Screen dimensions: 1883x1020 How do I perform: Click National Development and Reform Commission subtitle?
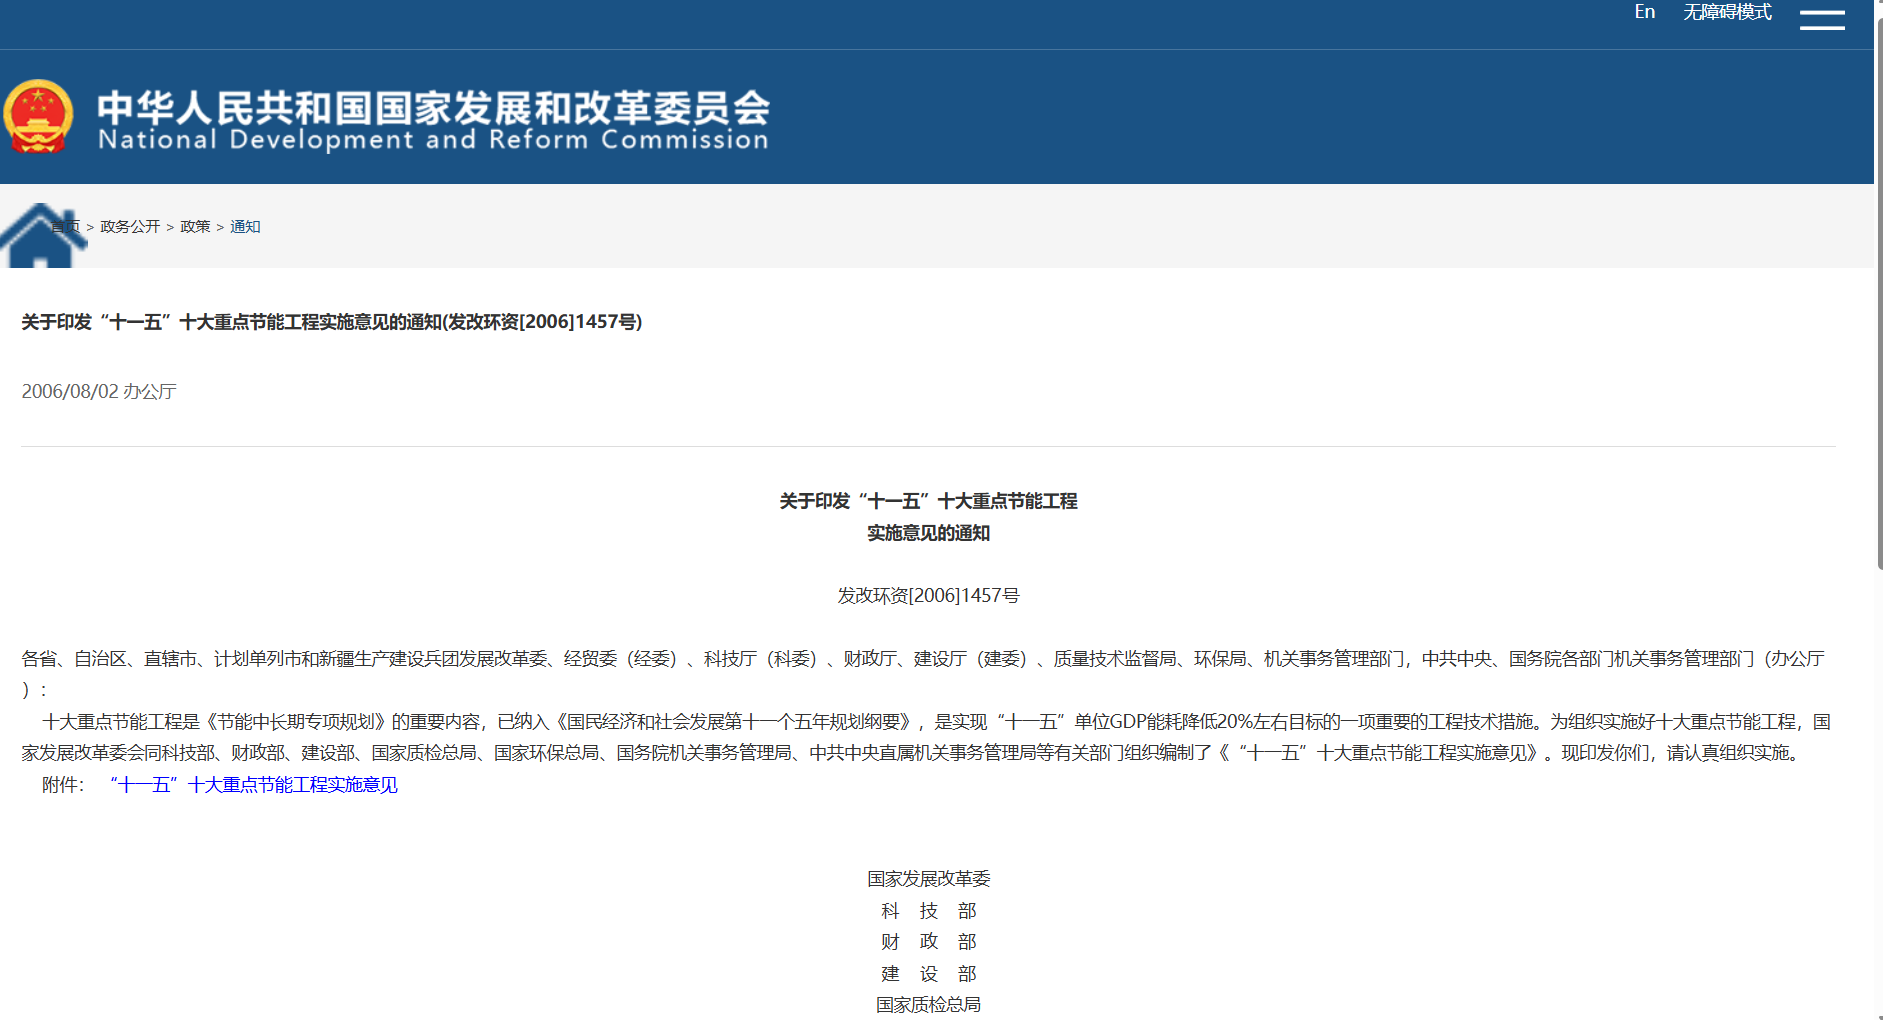(433, 140)
